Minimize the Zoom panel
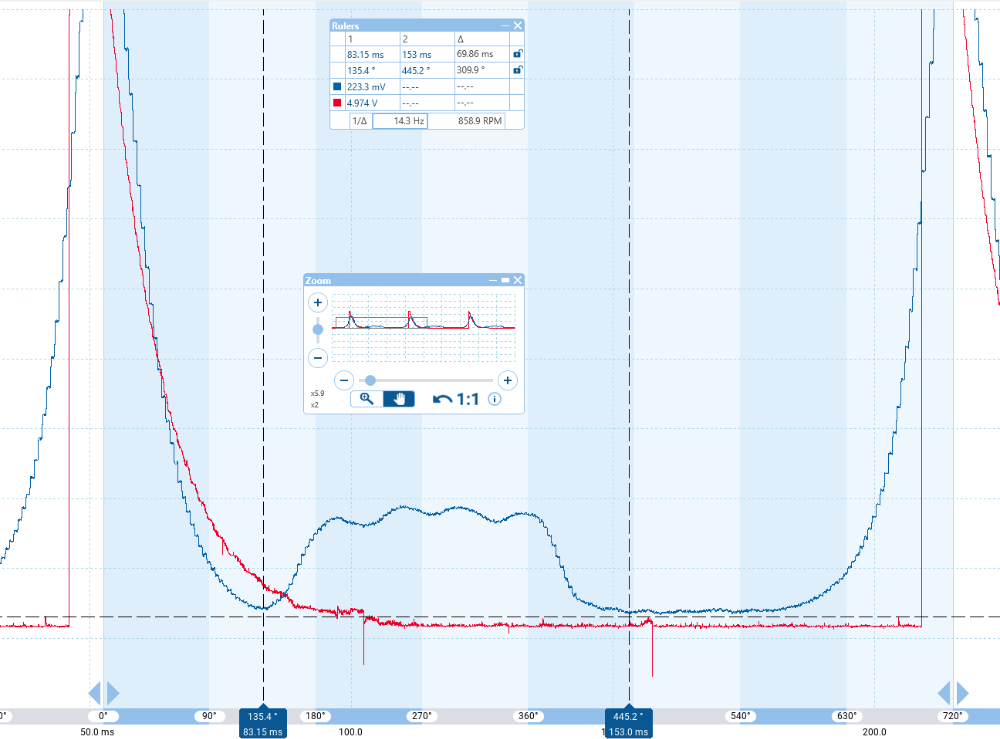This screenshot has width=1000, height=739. 494,281
